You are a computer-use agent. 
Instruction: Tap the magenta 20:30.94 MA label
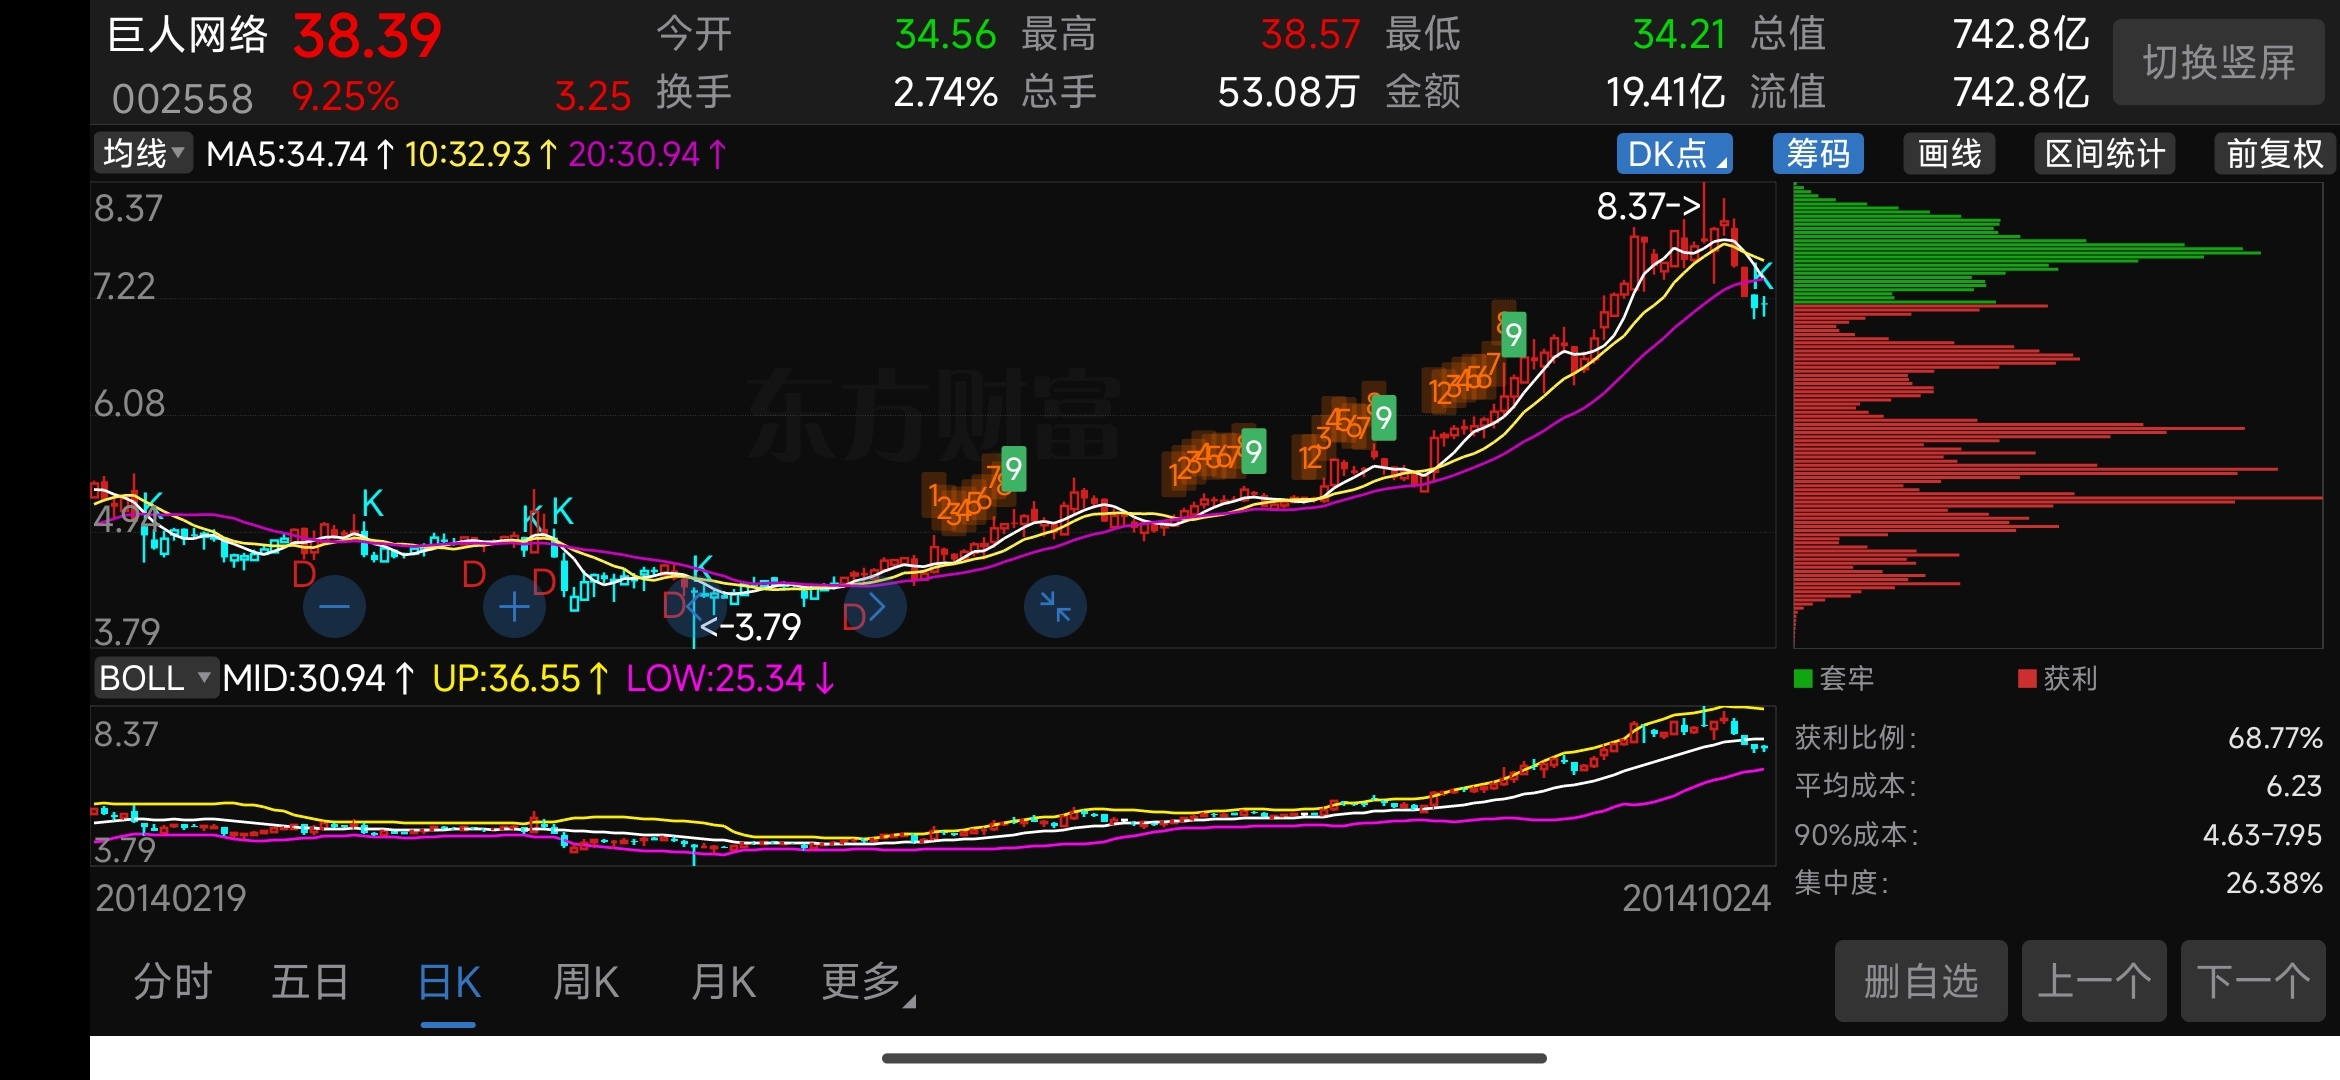click(647, 154)
